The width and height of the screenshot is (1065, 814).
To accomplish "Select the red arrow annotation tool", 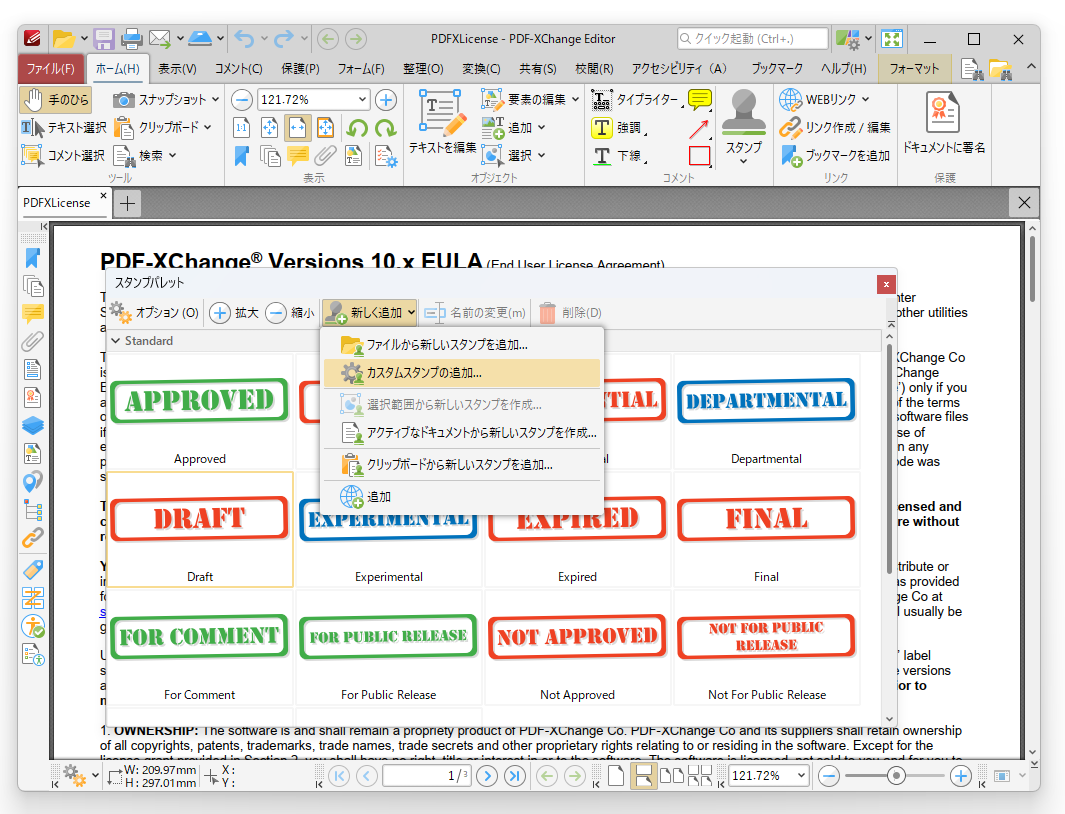I will tap(700, 128).
